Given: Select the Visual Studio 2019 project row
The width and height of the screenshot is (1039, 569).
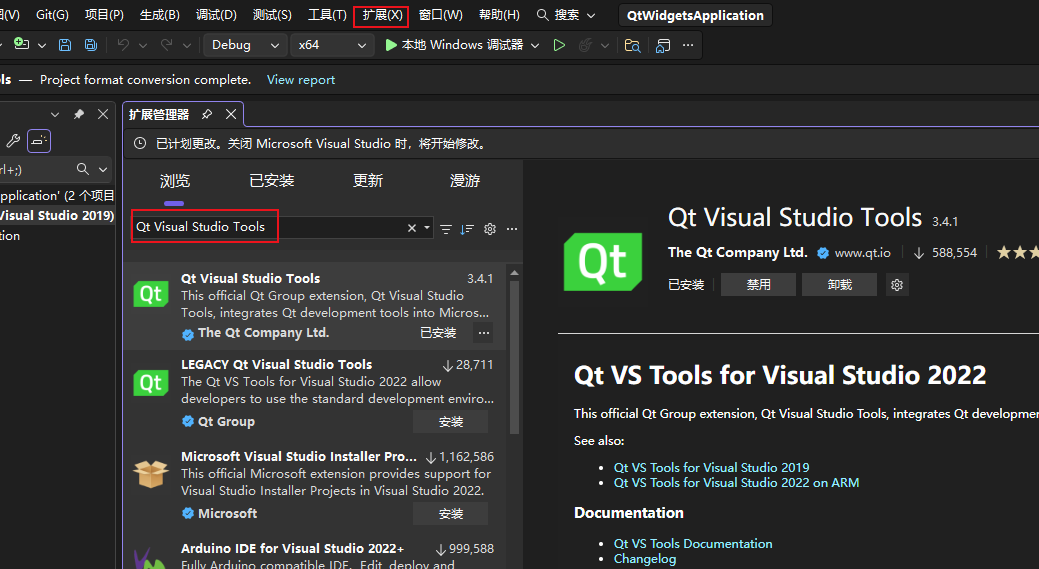Looking at the screenshot, I should click(x=58, y=215).
